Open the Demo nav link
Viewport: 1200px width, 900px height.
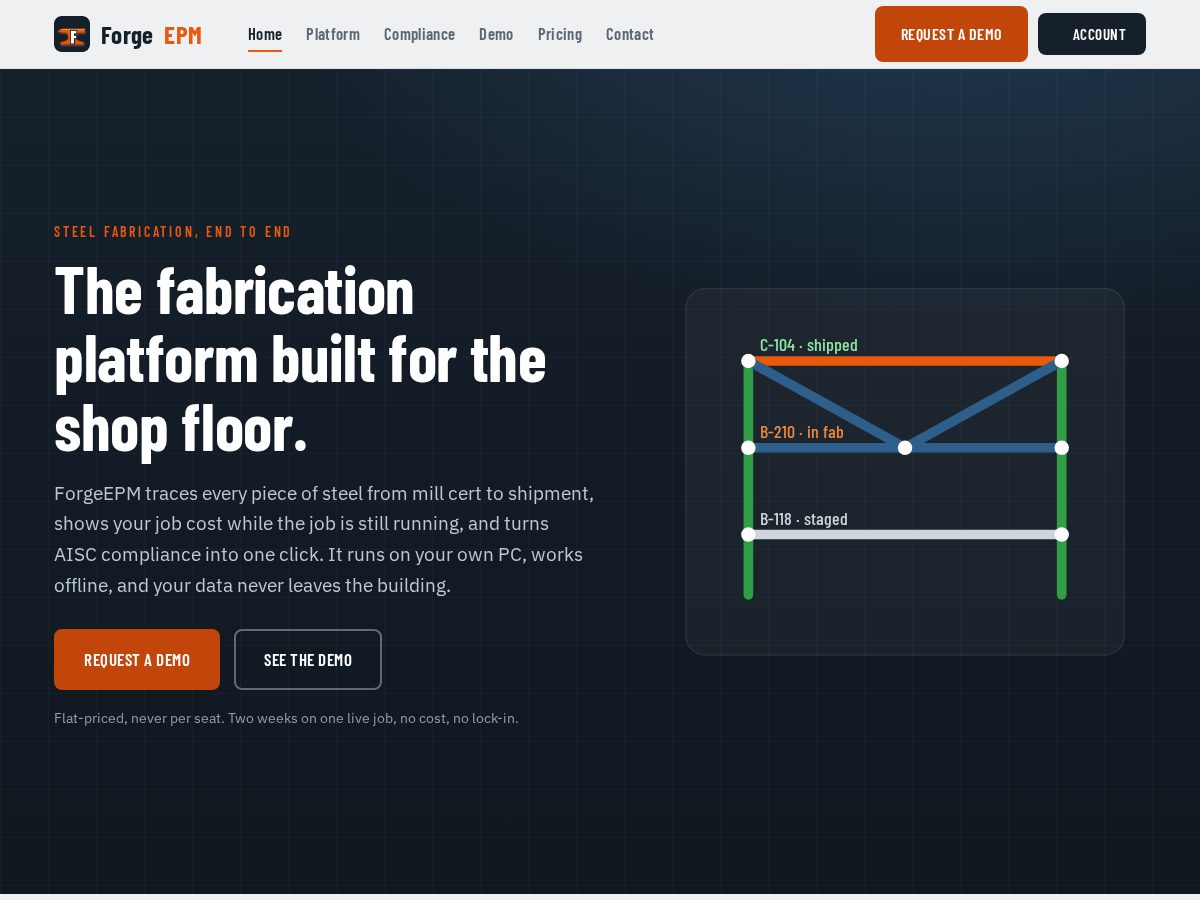[x=496, y=34]
